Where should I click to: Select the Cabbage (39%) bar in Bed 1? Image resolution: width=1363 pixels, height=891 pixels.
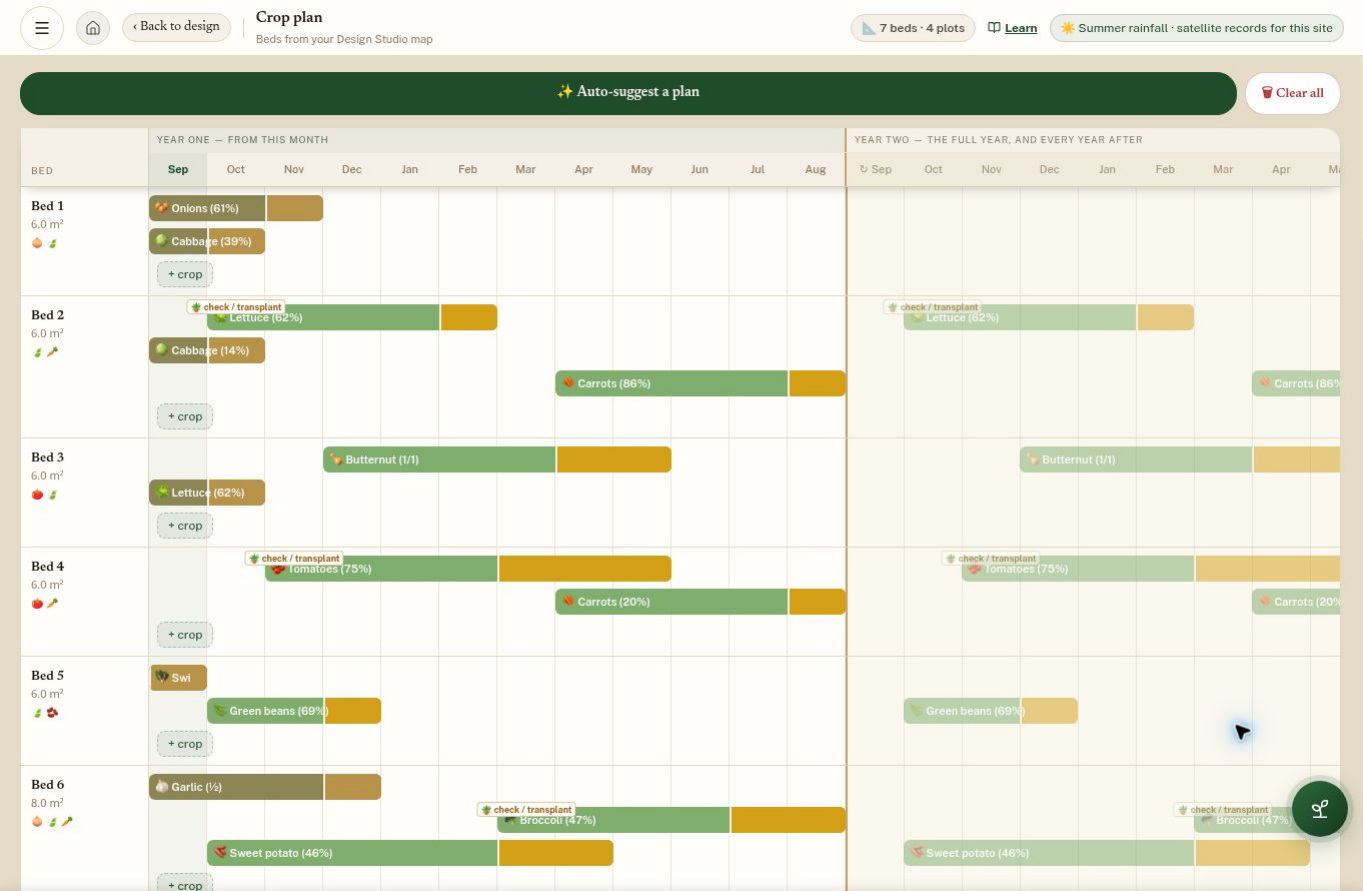coord(207,241)
